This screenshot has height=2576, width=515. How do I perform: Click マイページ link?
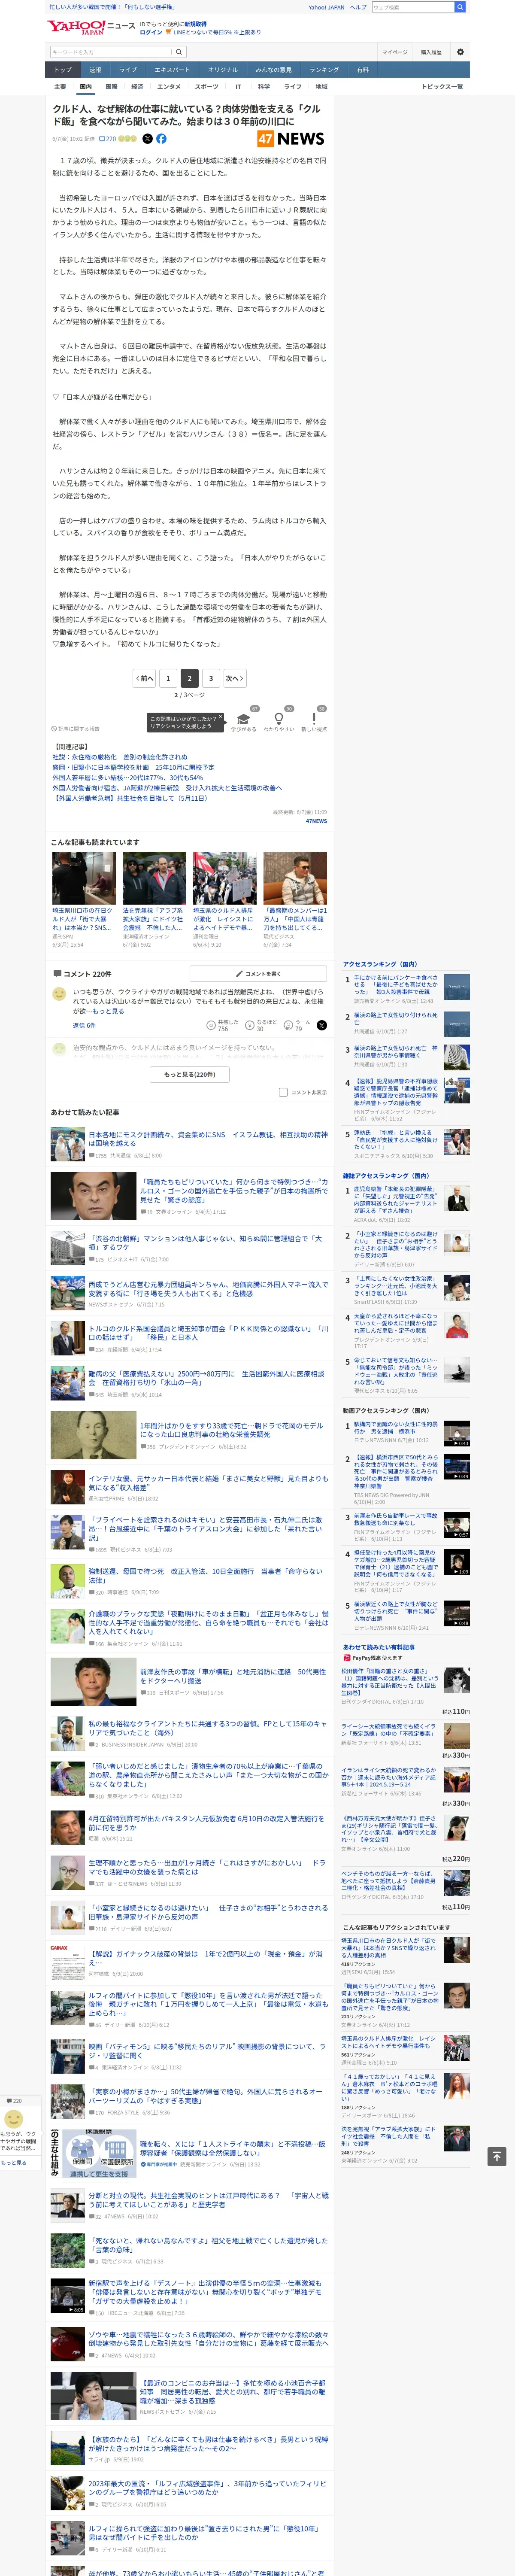(x=394, y=52)
